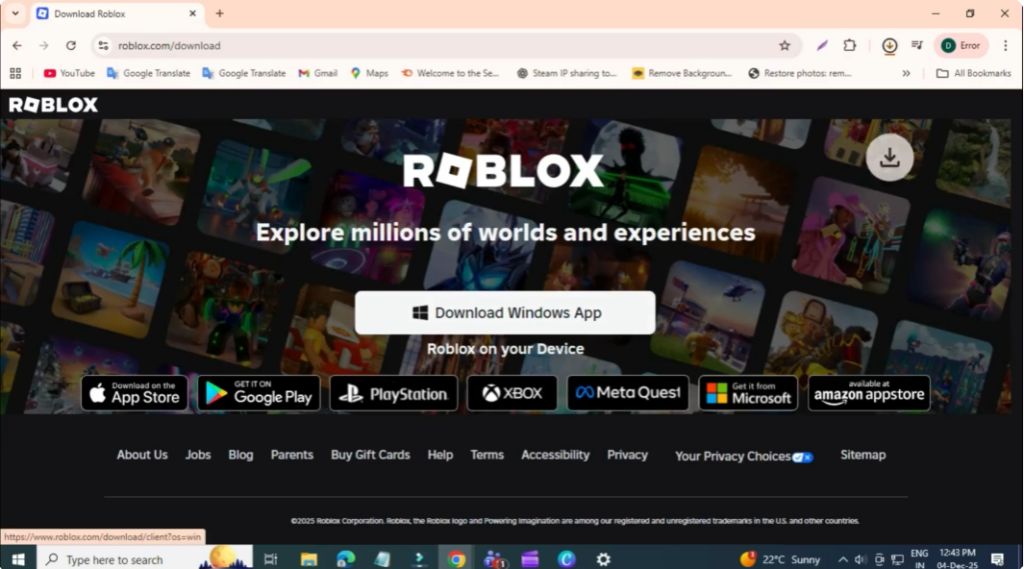Open the media controls icon
The height and width of the screenshot is (569, 1024).
pos(917,46)
